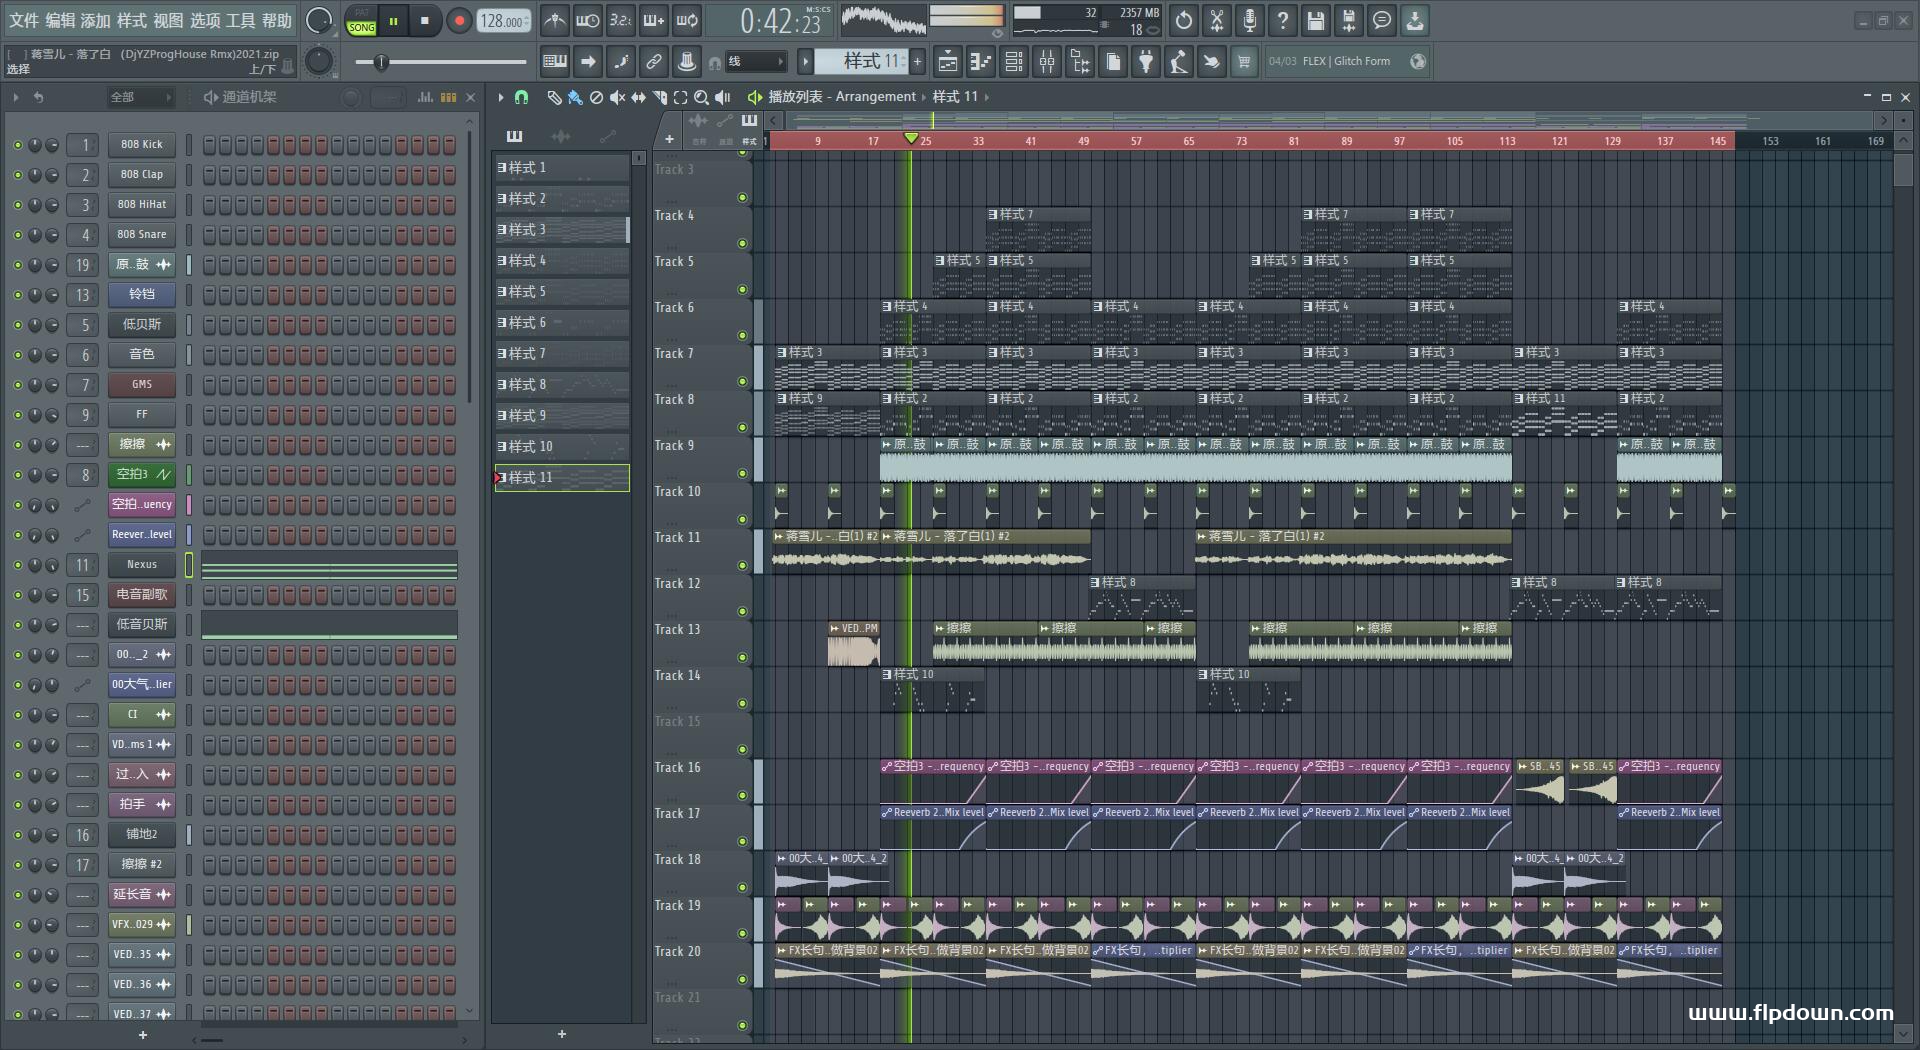Open undo history icon
Image resolution: width=1920 pixels, height=1050 pixels.
1184,20
